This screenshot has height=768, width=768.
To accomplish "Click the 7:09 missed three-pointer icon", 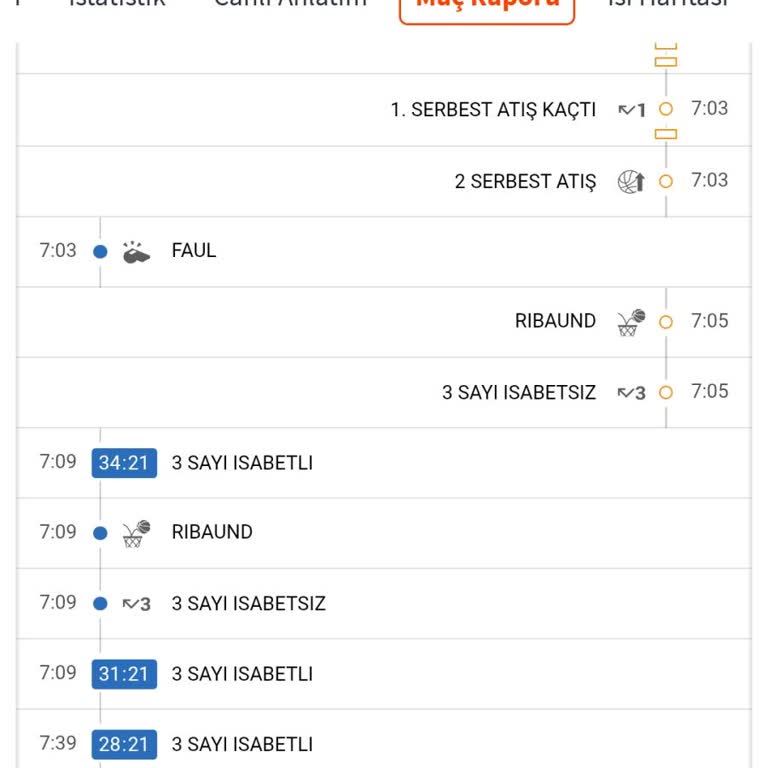I will coord(136,604).
